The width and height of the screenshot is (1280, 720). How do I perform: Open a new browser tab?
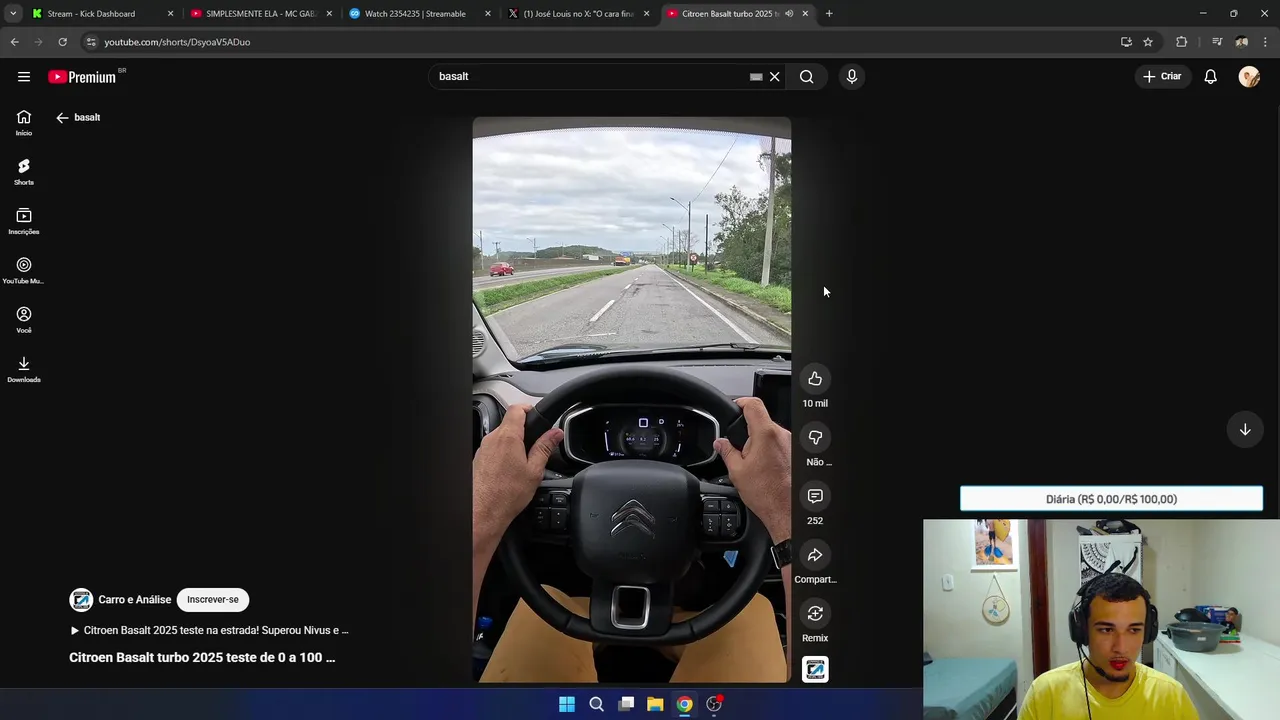(x=829, y=14)
